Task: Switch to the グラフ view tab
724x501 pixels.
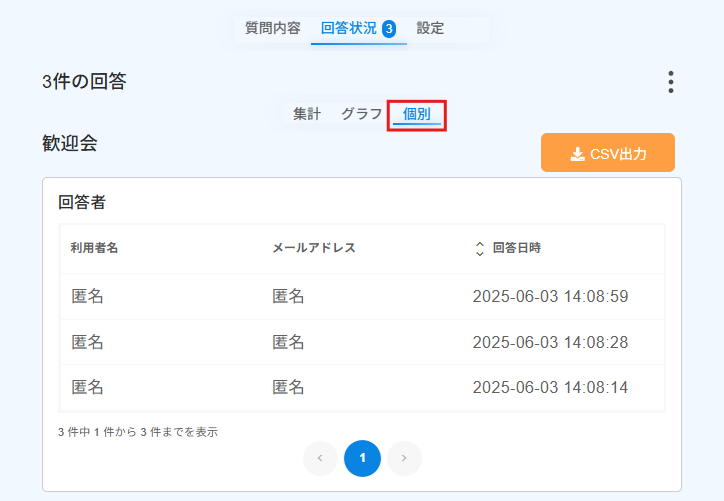Action: pos(362,114)
